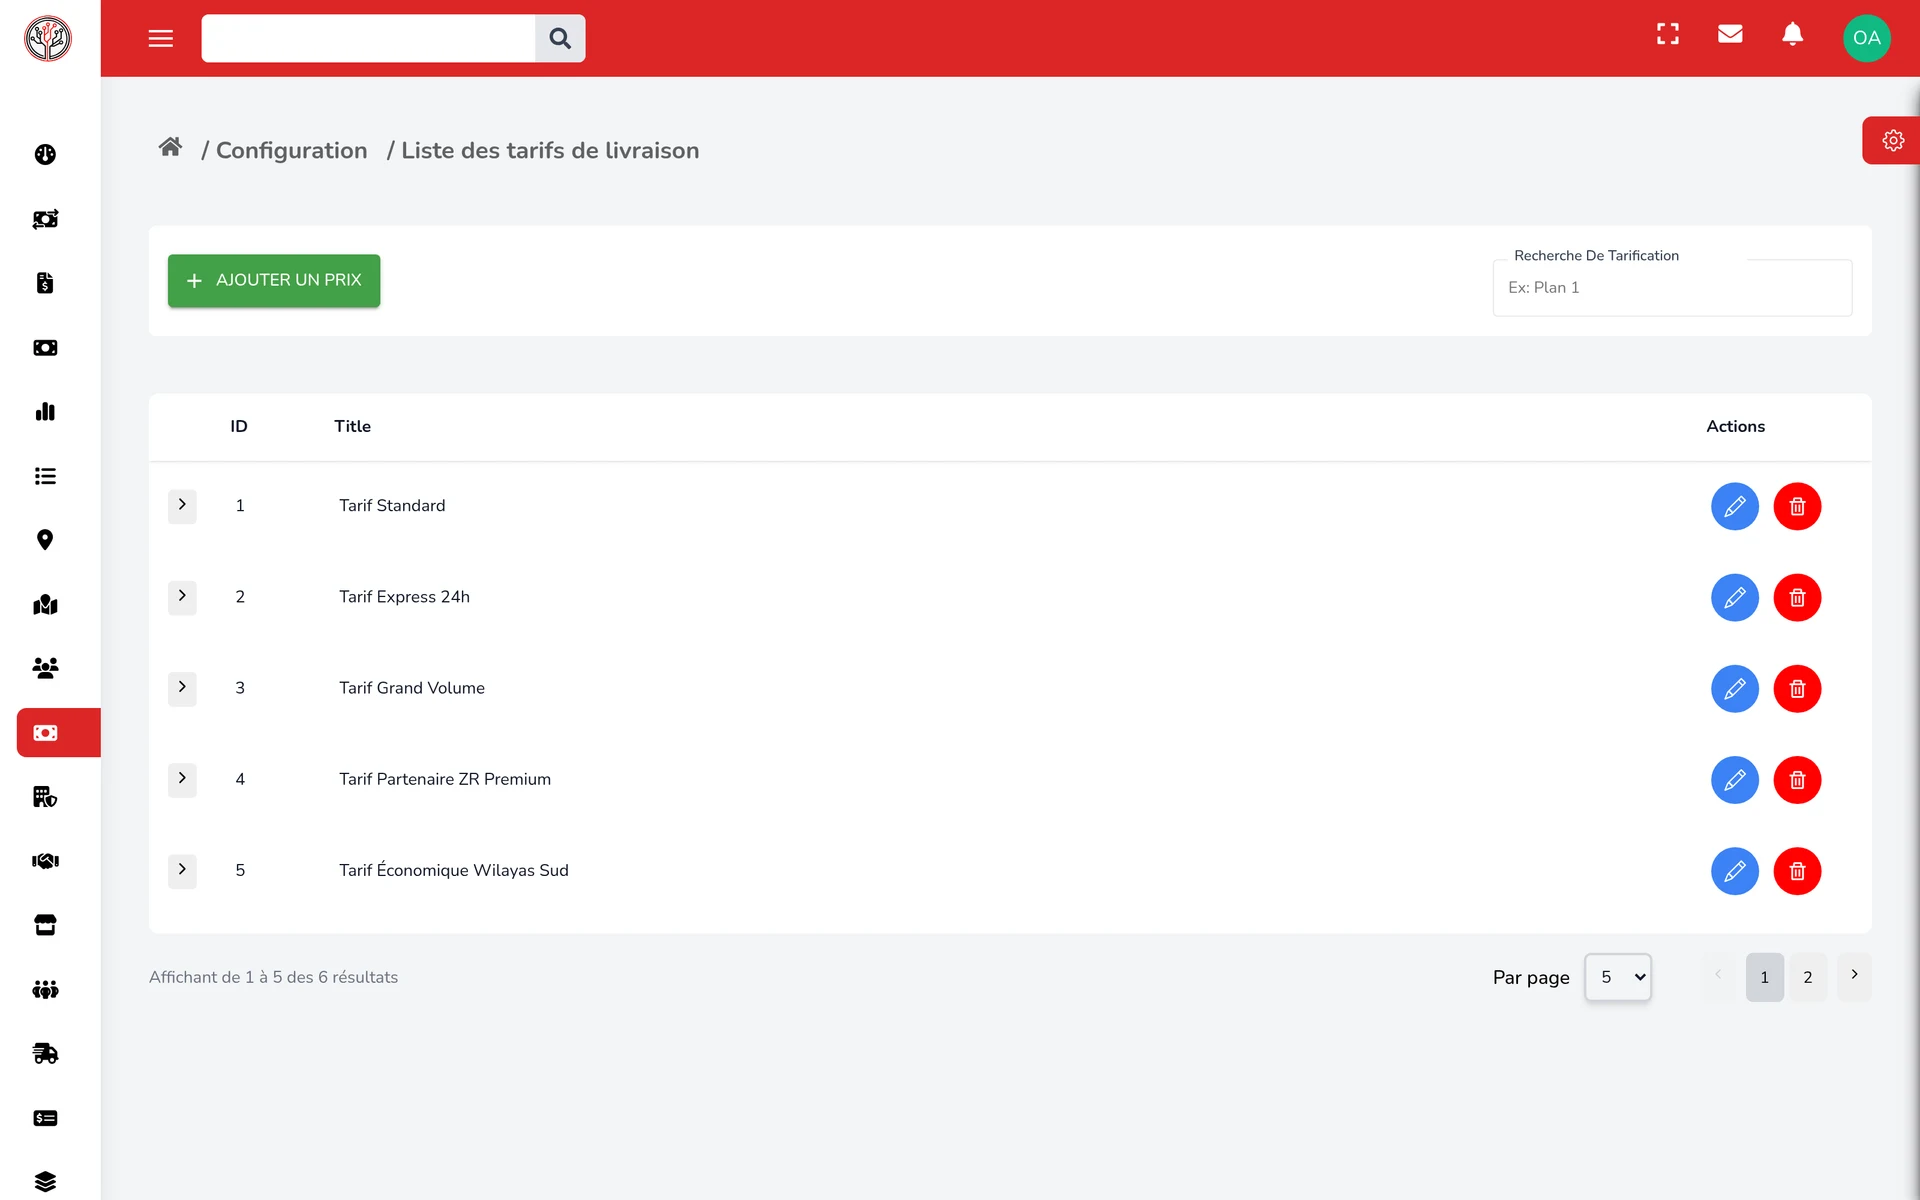Expand Tarif Partenaire ZR Premium row

tap(182, 778)
